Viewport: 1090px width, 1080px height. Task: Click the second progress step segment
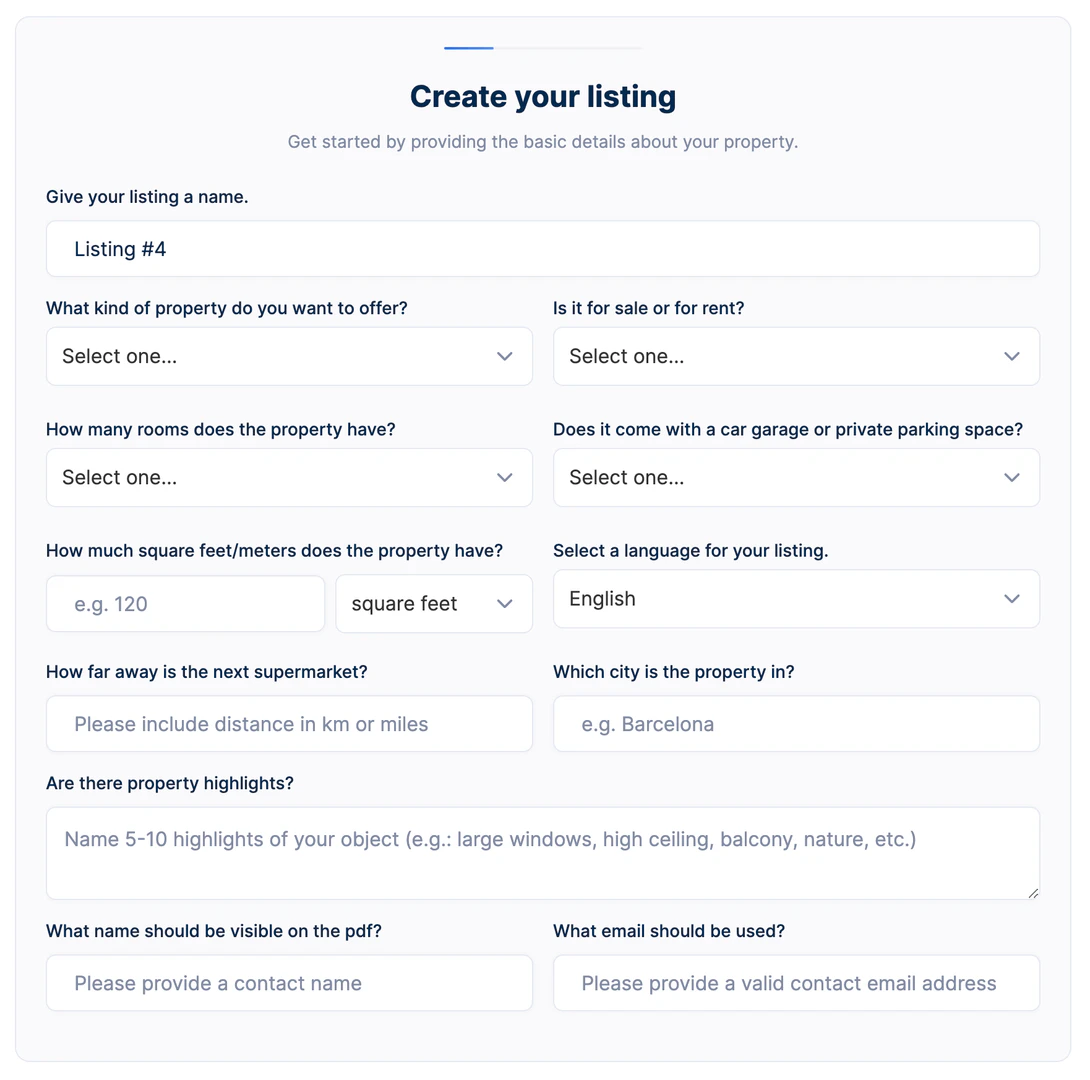pyautogui.click(x=566, y=47)
